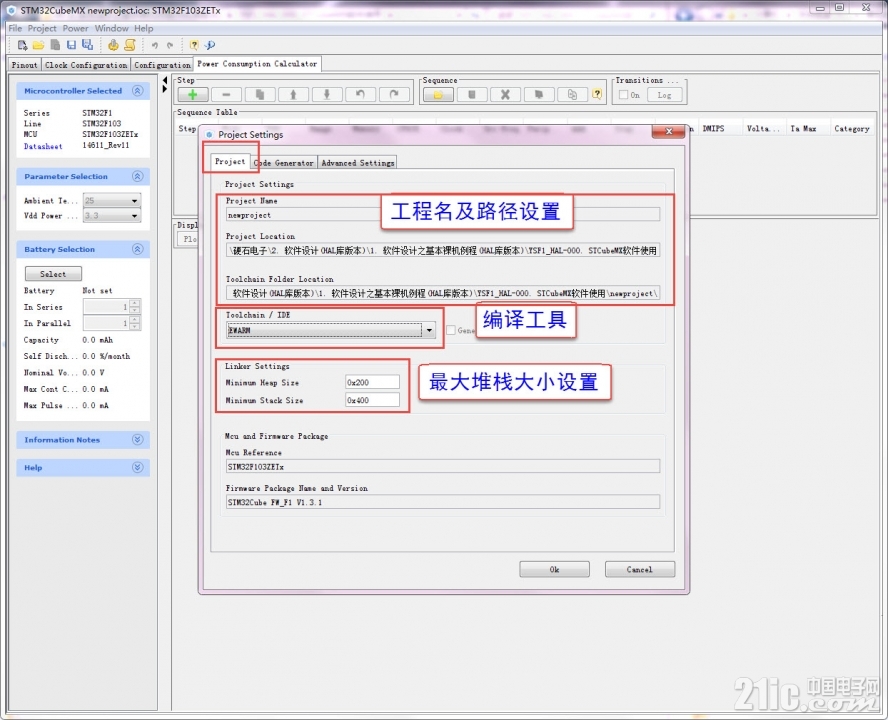The width and height of the screenshot is (888, 720).
Task: Switch to the Advanced Settings tab
Action: point(357,163)
